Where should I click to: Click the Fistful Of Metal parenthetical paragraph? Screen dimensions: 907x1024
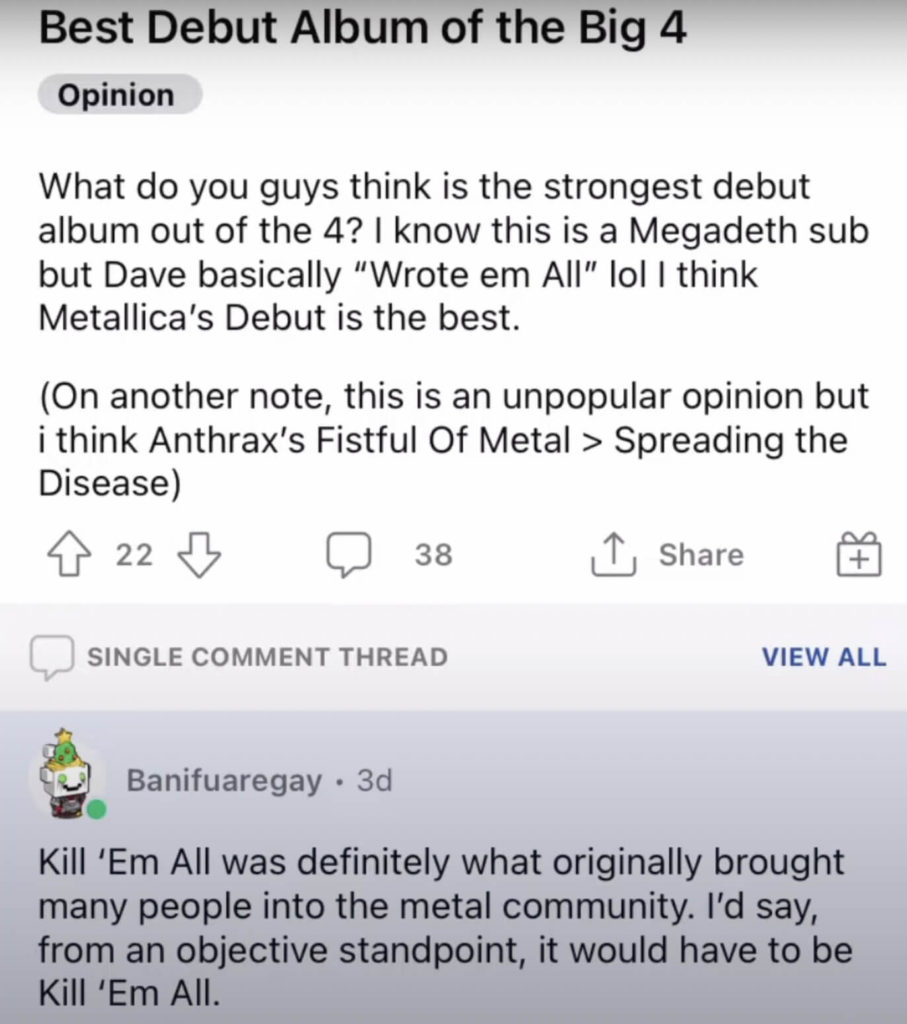click(x=453, y=440)
